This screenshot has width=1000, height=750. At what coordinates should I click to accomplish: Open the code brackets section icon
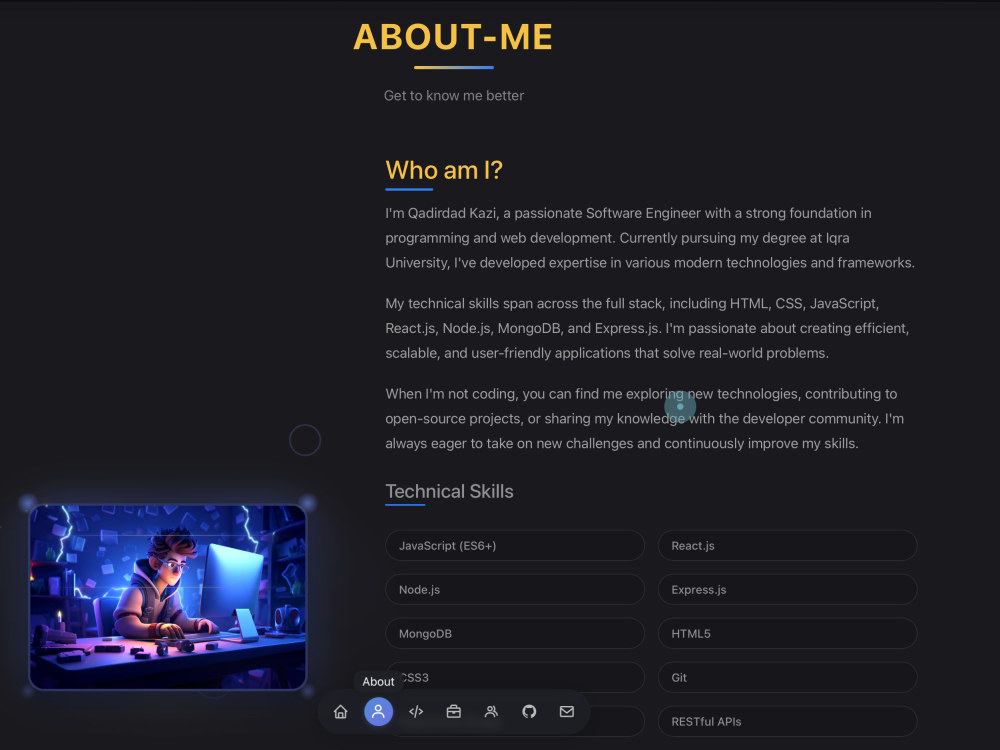416,712
